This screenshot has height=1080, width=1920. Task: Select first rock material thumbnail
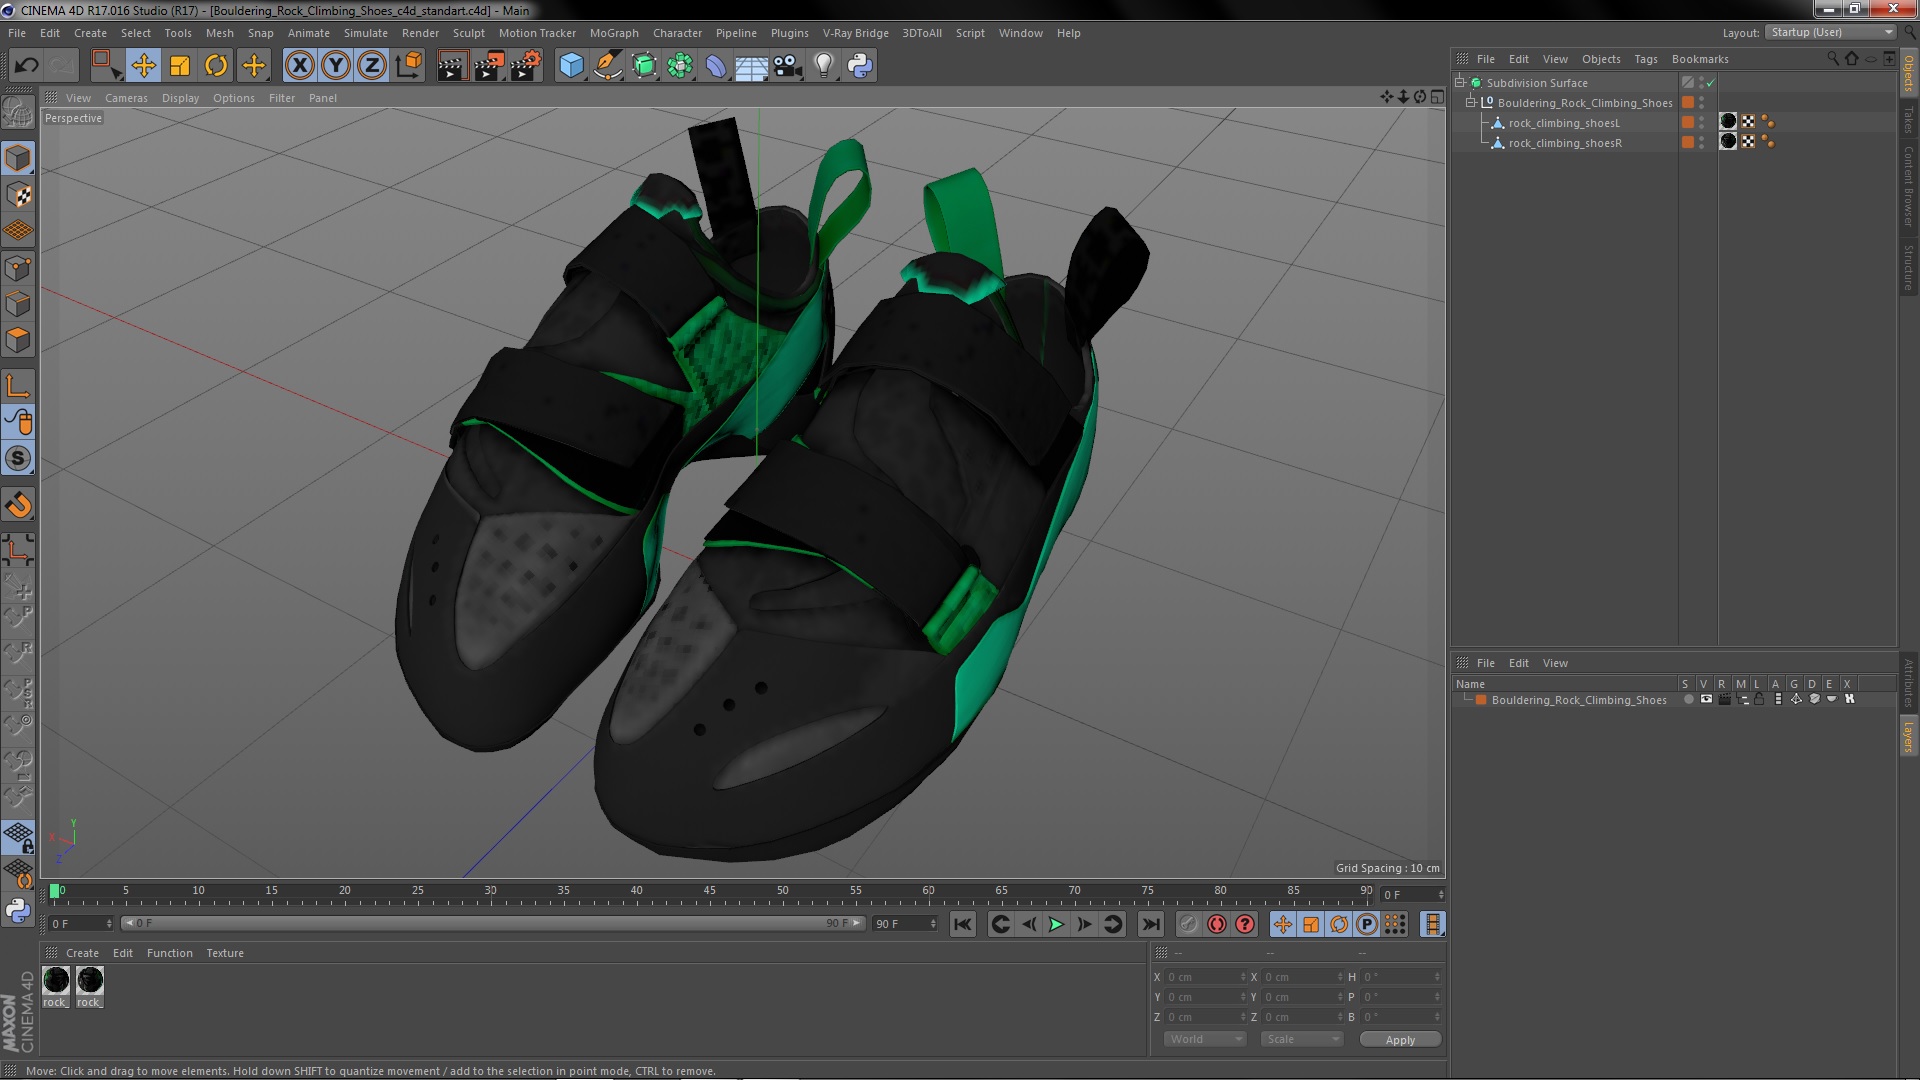coord(56,981)
